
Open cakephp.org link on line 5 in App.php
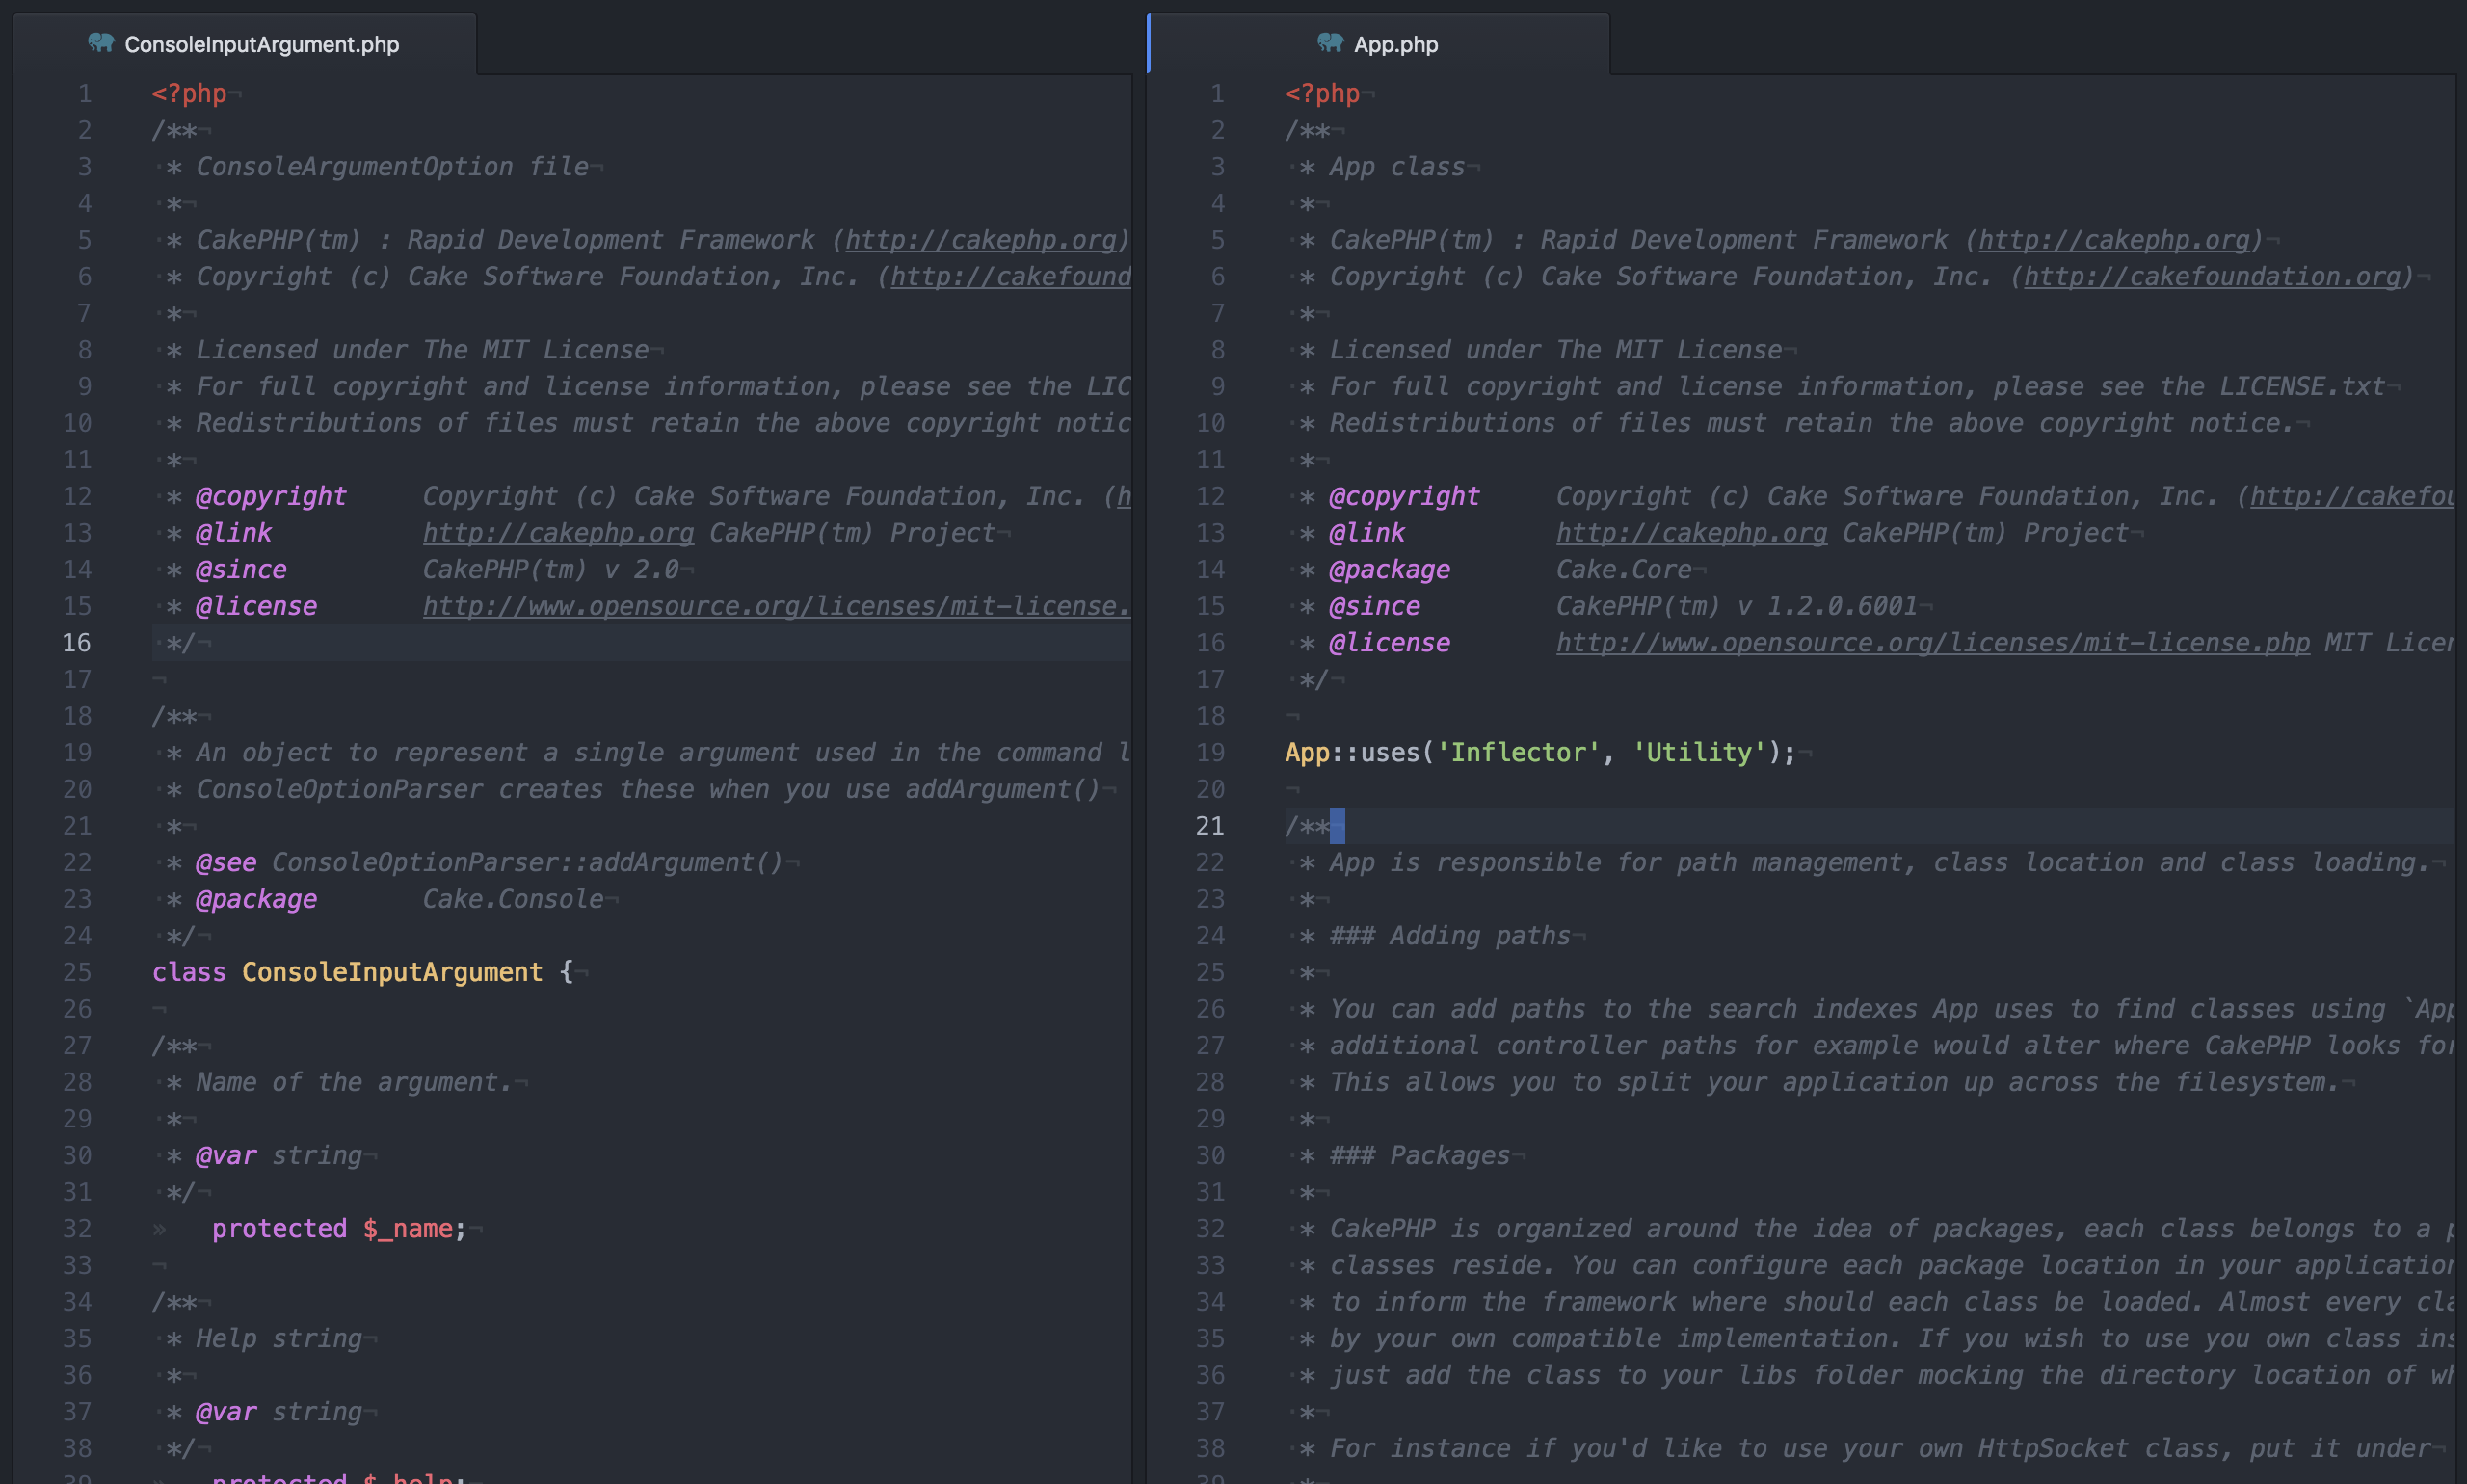coord(2113,240)
